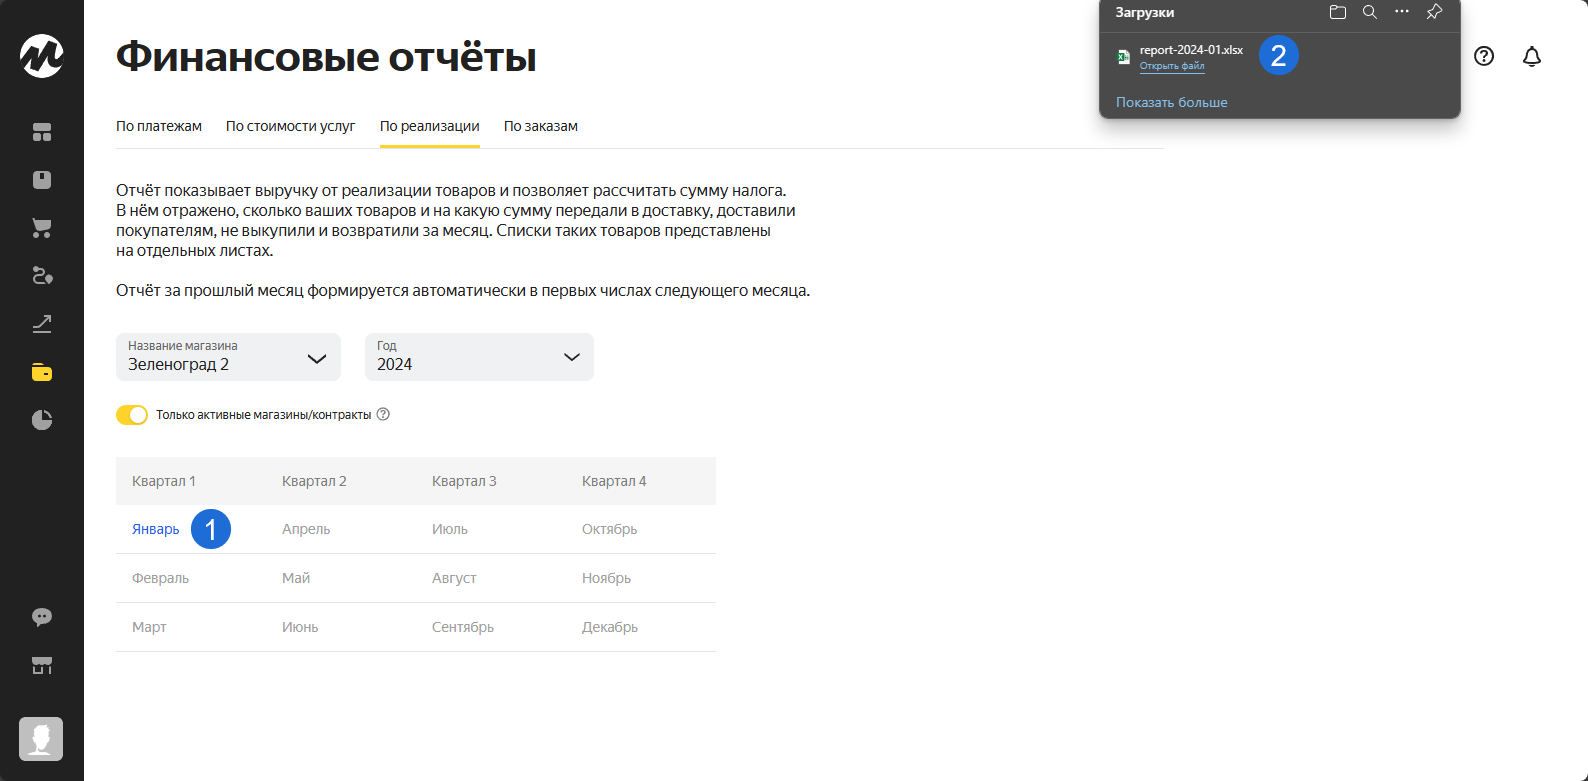Open the logistics route icon in sidebar
Image resolution: width=1588 pixels, height=781 pixels.
[x=42, y=276]
